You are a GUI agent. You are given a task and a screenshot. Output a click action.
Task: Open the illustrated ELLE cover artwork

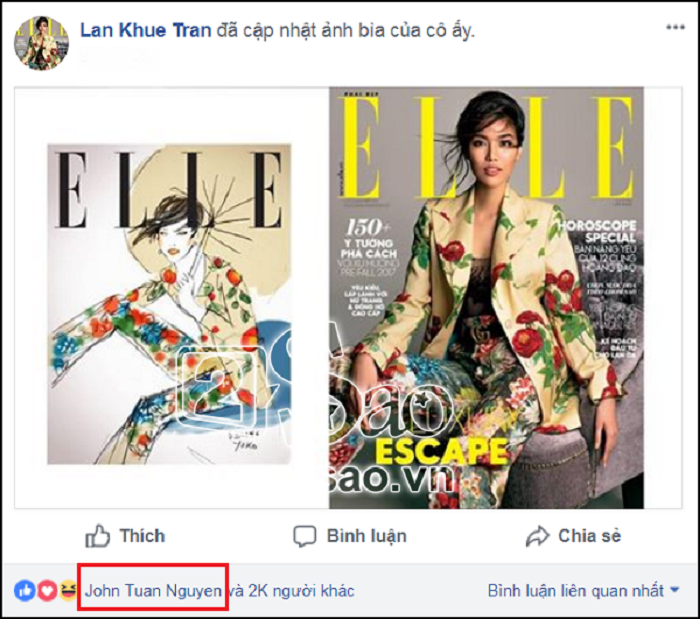coord(169,304)
